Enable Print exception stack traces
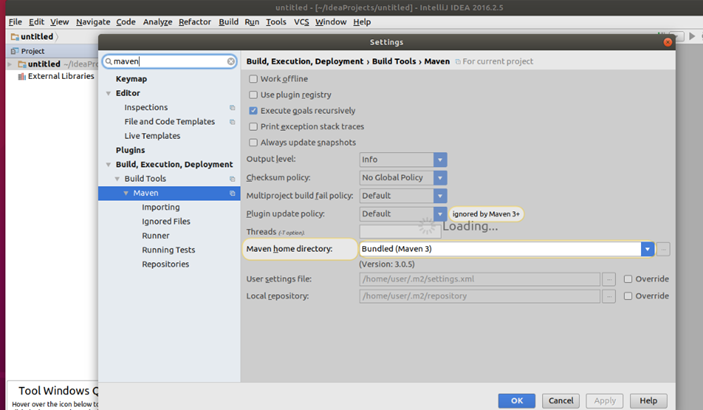This screenshot has height=410, width=703. click(x=253, y=127)
